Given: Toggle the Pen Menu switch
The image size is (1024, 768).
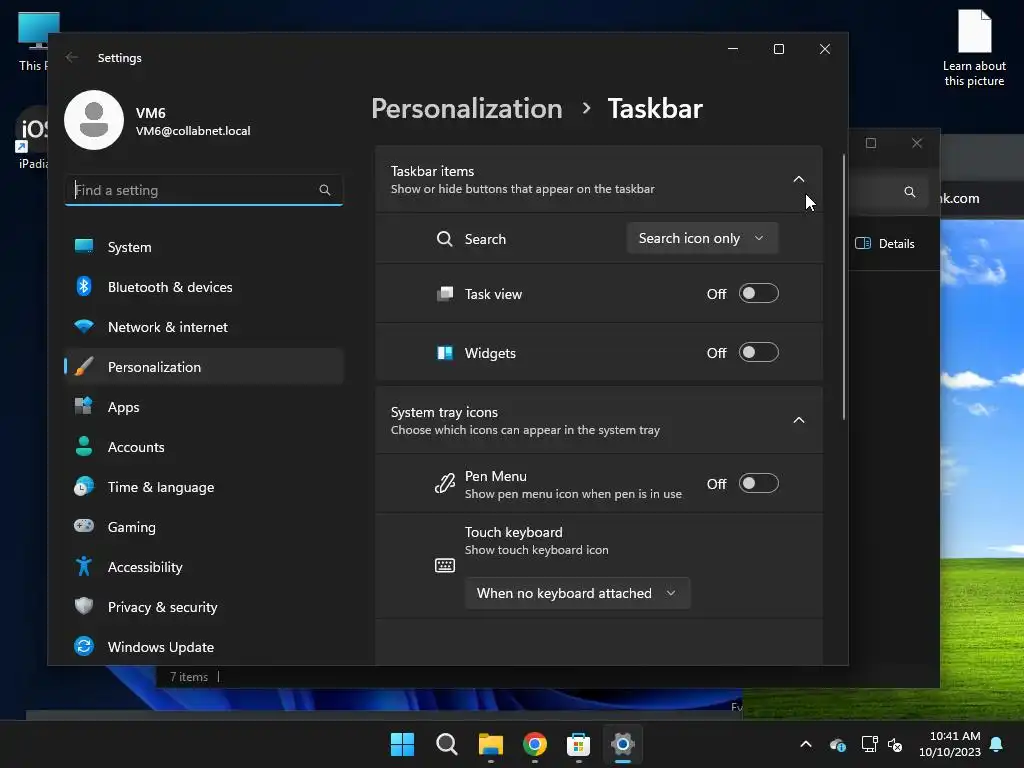Looking at the screenshot, I should 758,483.
